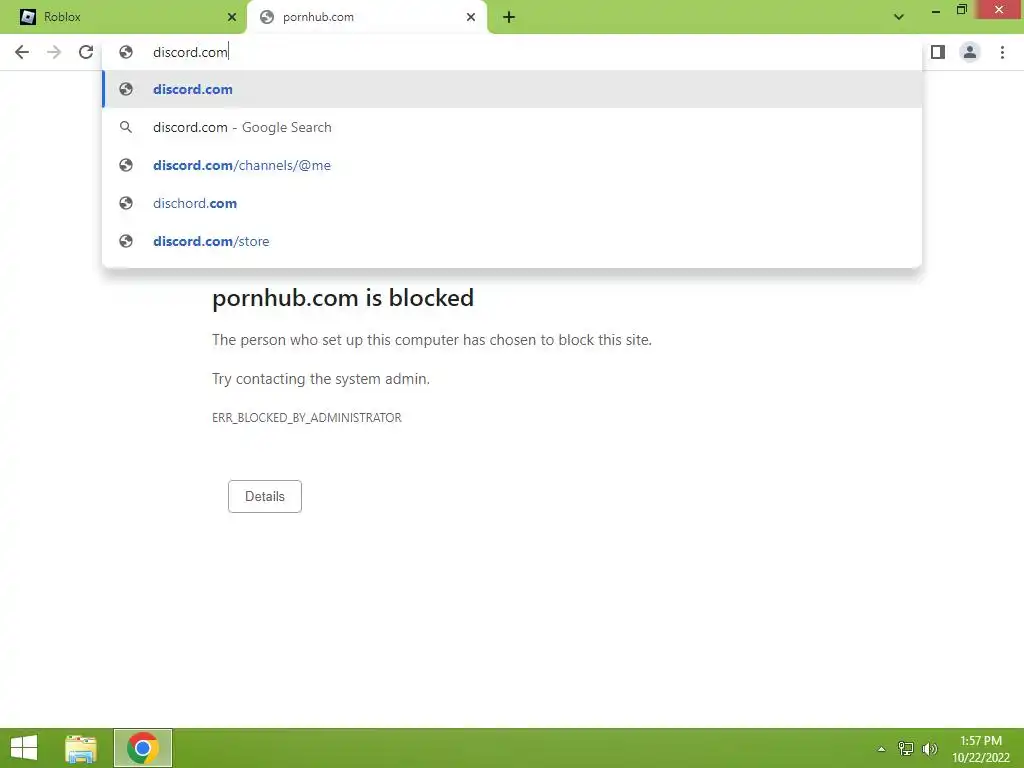Open the taskbar clock and date

click(981, 749)
